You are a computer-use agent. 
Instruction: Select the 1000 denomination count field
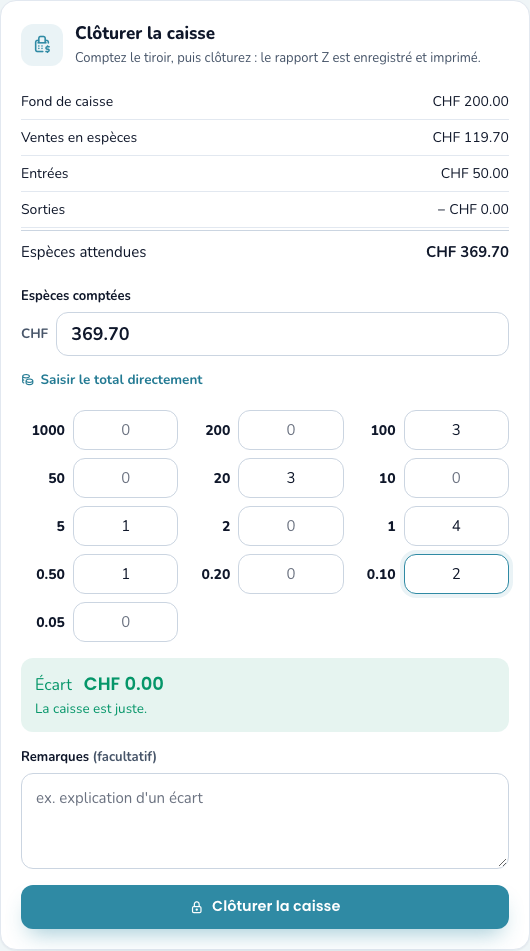tap(126, 430)
